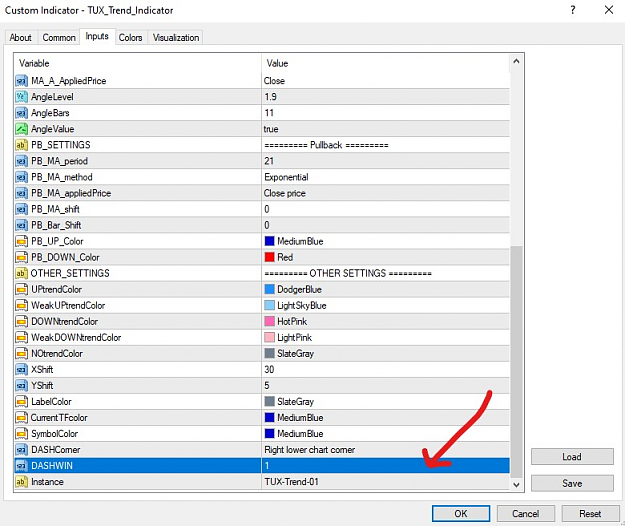Click the PB_MA_shift icon
Image resolution: width=625 pixels, height=526 pixels.
tap(22, 209)
